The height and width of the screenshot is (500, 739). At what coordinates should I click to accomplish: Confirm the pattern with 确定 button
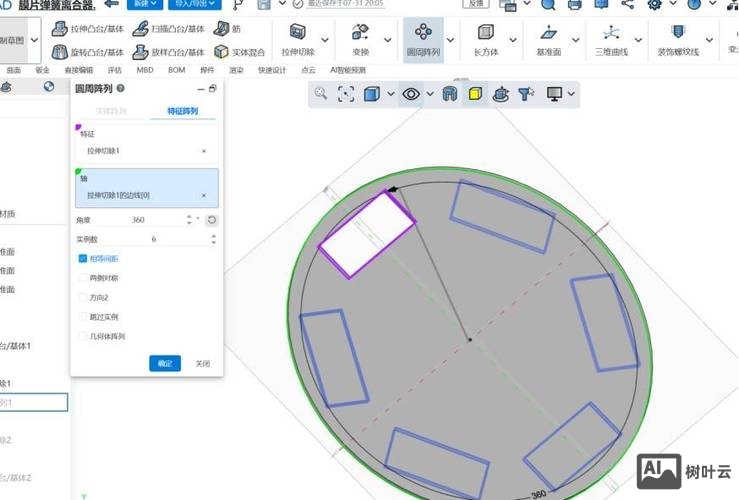(164, 363)
